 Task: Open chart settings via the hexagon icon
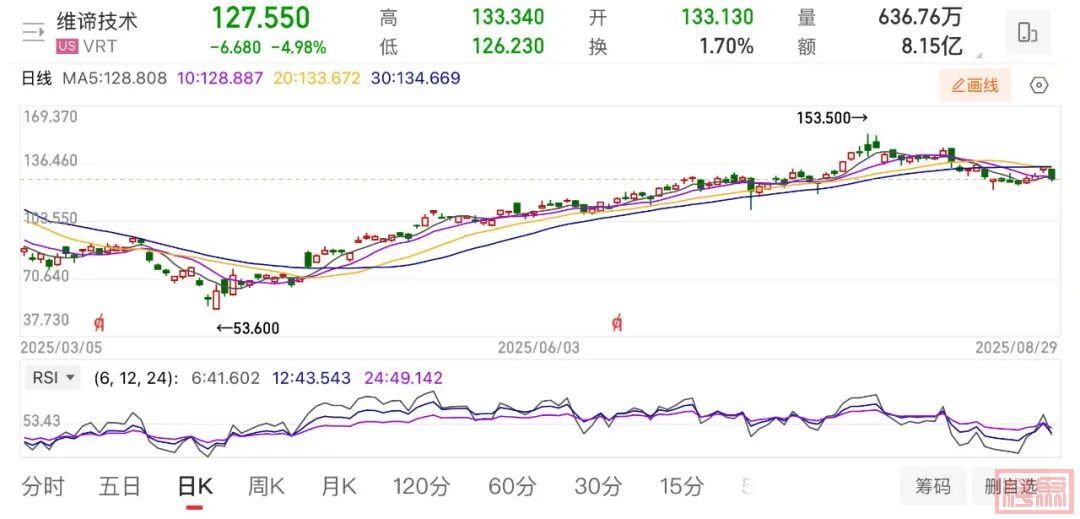pyautogui.click(x=1039, y=86)
